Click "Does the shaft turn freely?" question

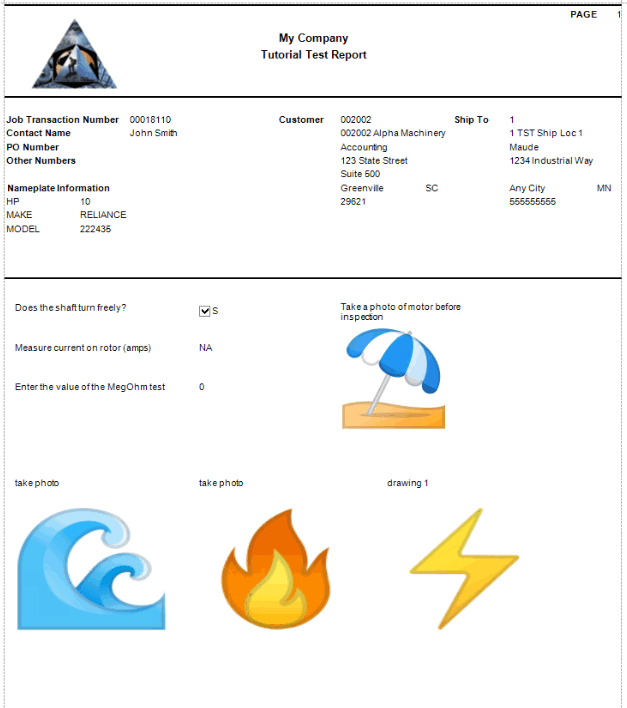pos(70,308)
